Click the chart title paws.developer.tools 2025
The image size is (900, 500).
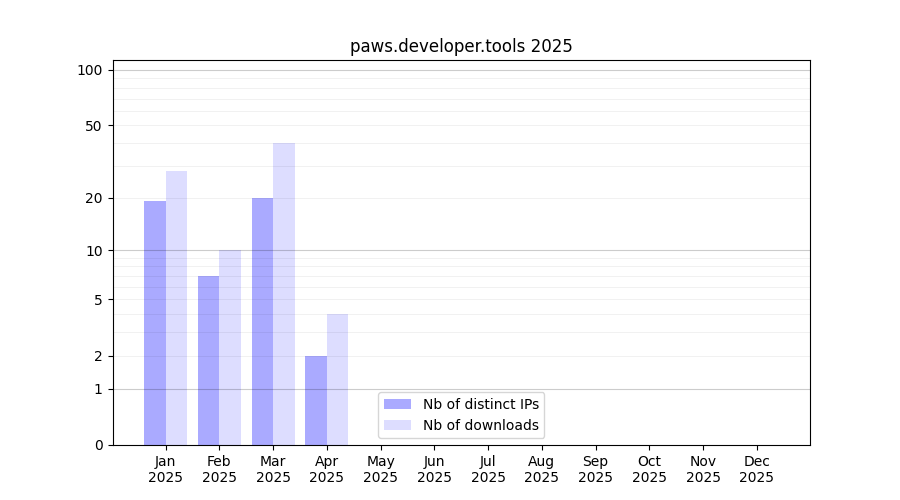(461, 46)
